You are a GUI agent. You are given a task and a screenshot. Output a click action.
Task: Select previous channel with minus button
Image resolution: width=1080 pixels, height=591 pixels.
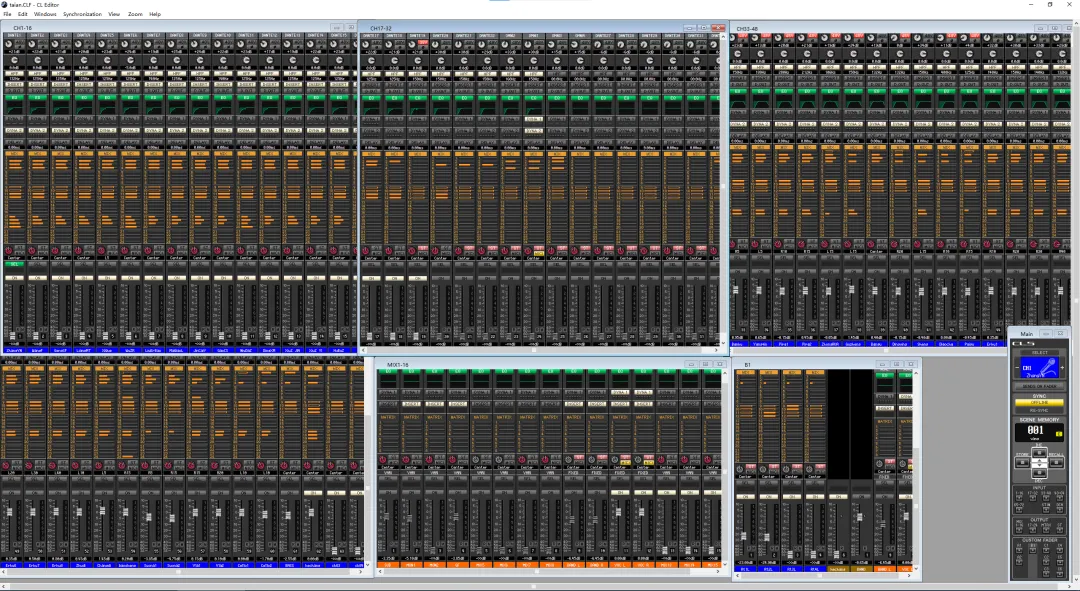1017,368
